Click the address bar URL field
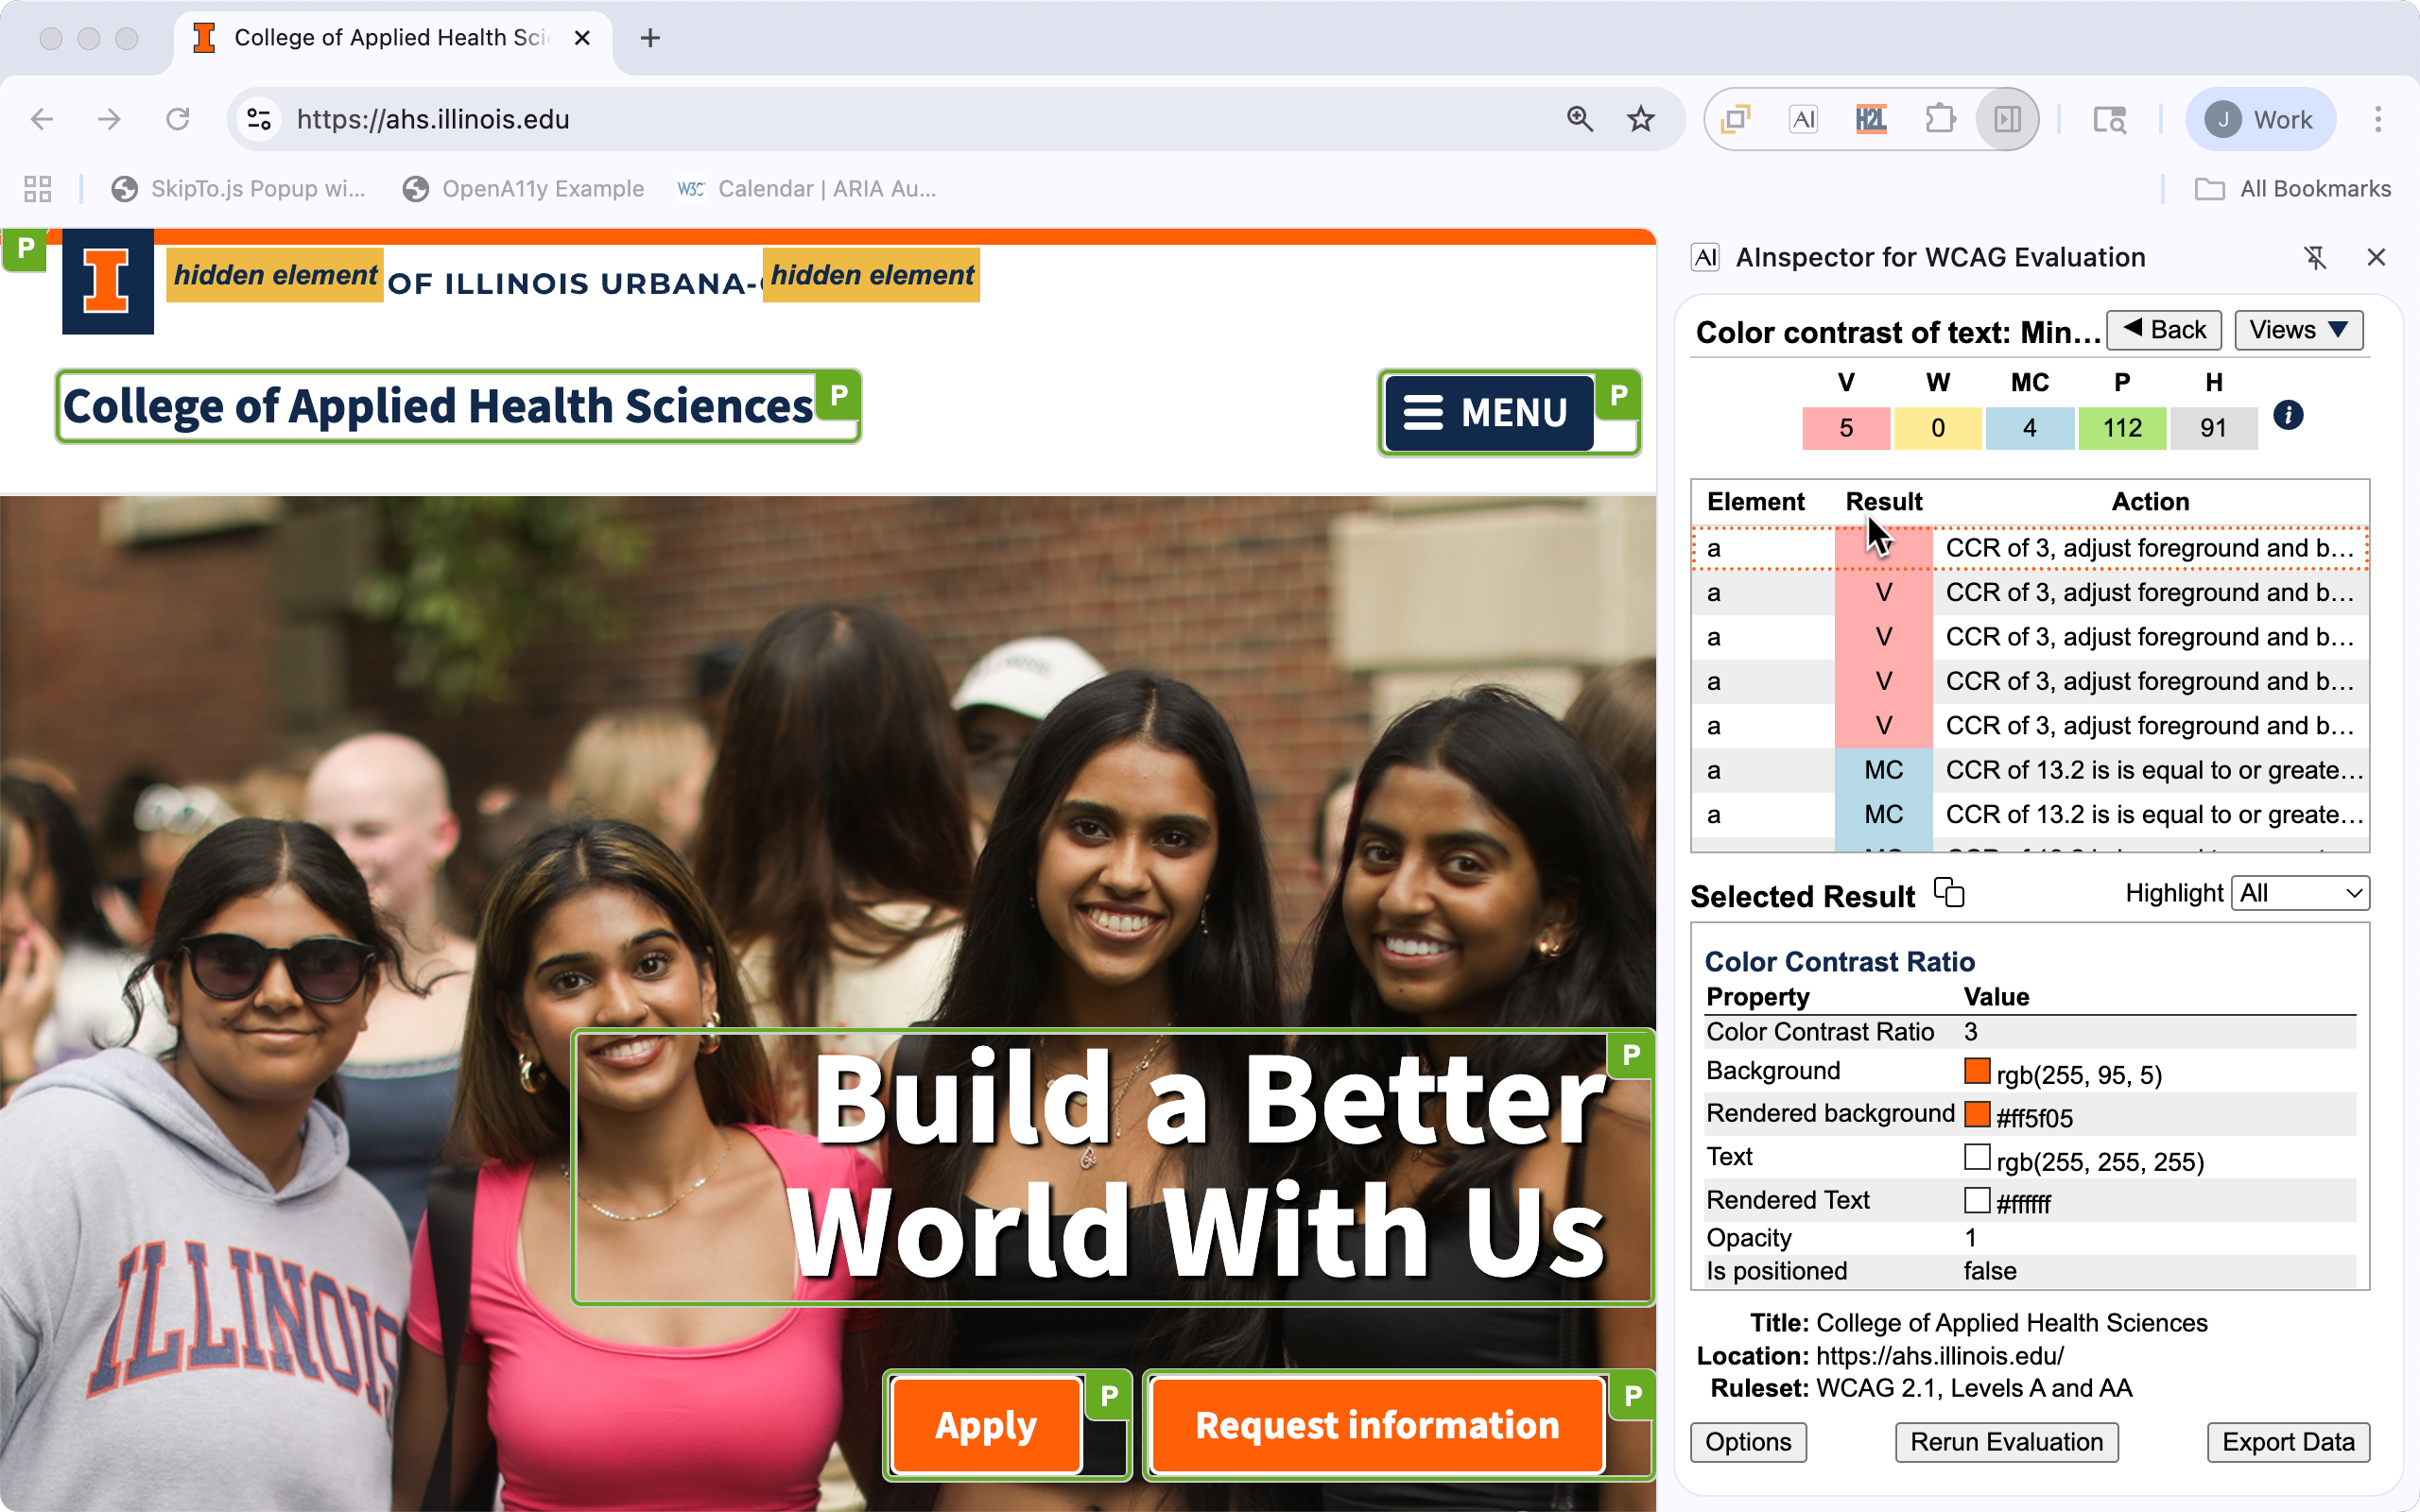Screen dimensions: 2420x1512 coord(900,119)
